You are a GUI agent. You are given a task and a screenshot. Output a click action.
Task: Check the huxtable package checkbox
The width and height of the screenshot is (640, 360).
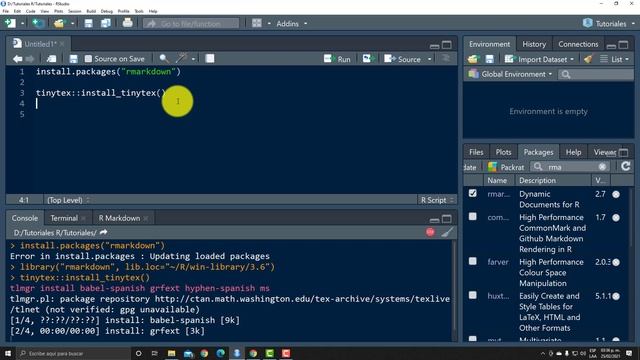[x=473, y=295]
